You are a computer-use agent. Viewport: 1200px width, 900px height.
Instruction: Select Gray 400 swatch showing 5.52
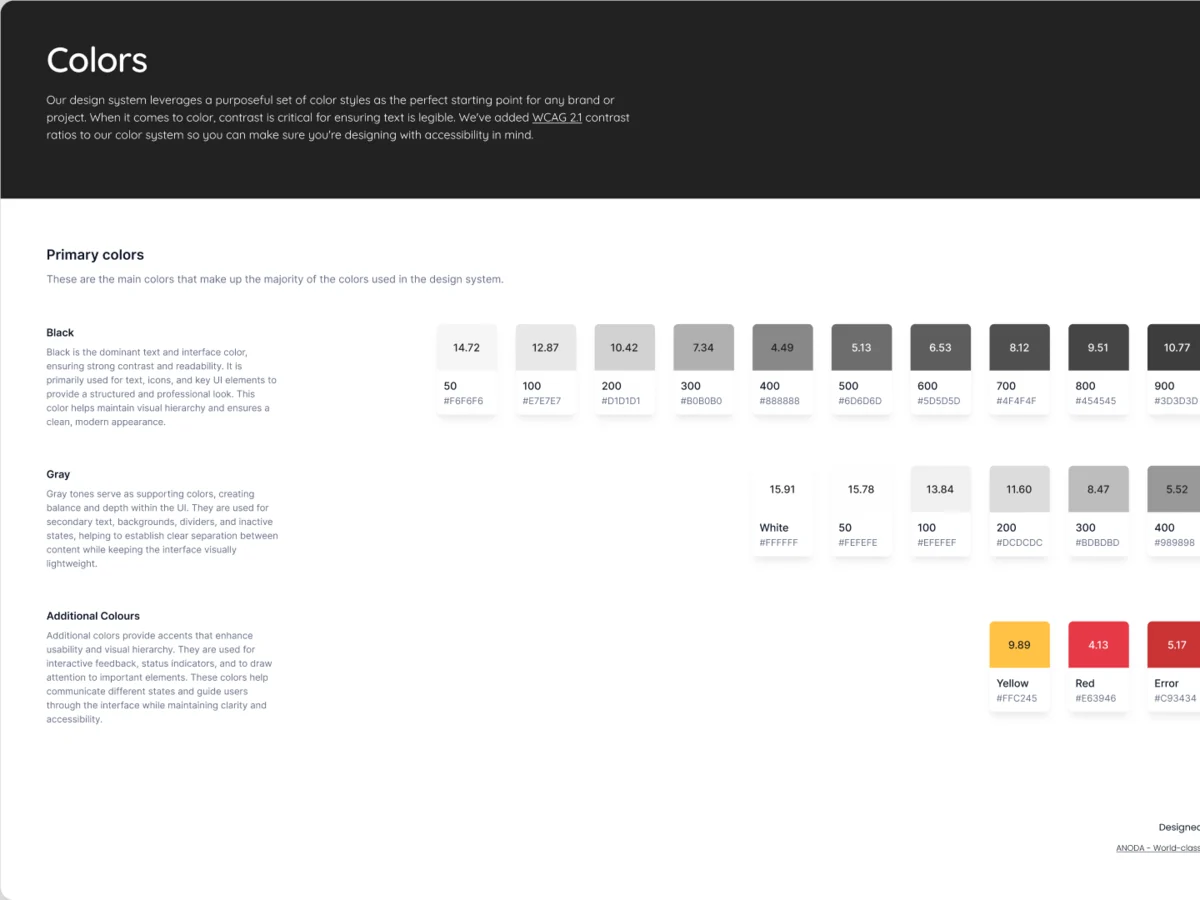pos(1174,490)
